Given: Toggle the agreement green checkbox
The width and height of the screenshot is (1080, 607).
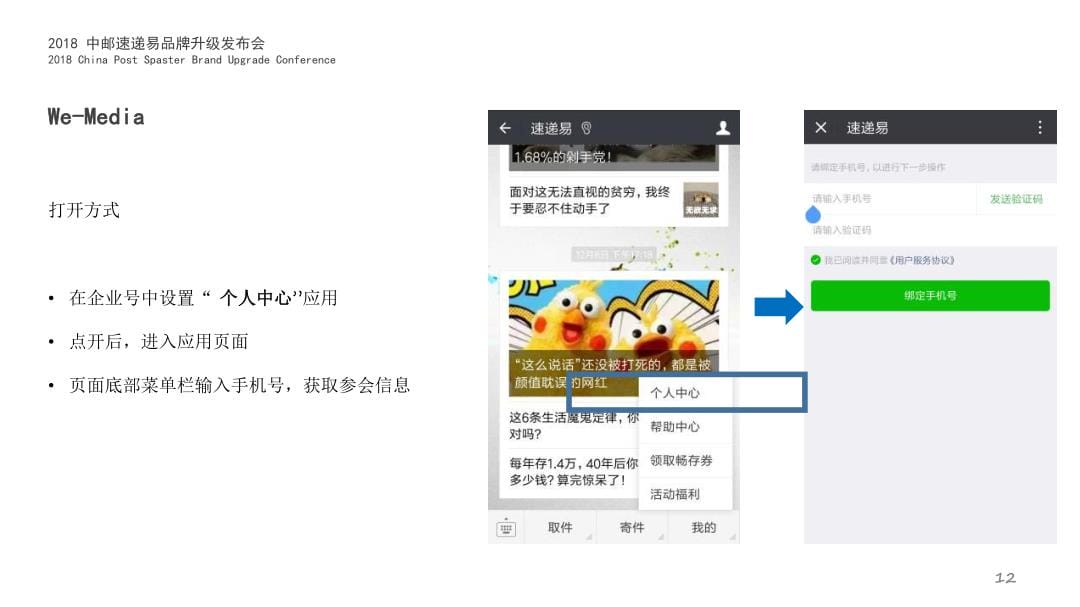Looking at the screenshot, I should click(816, 260).
